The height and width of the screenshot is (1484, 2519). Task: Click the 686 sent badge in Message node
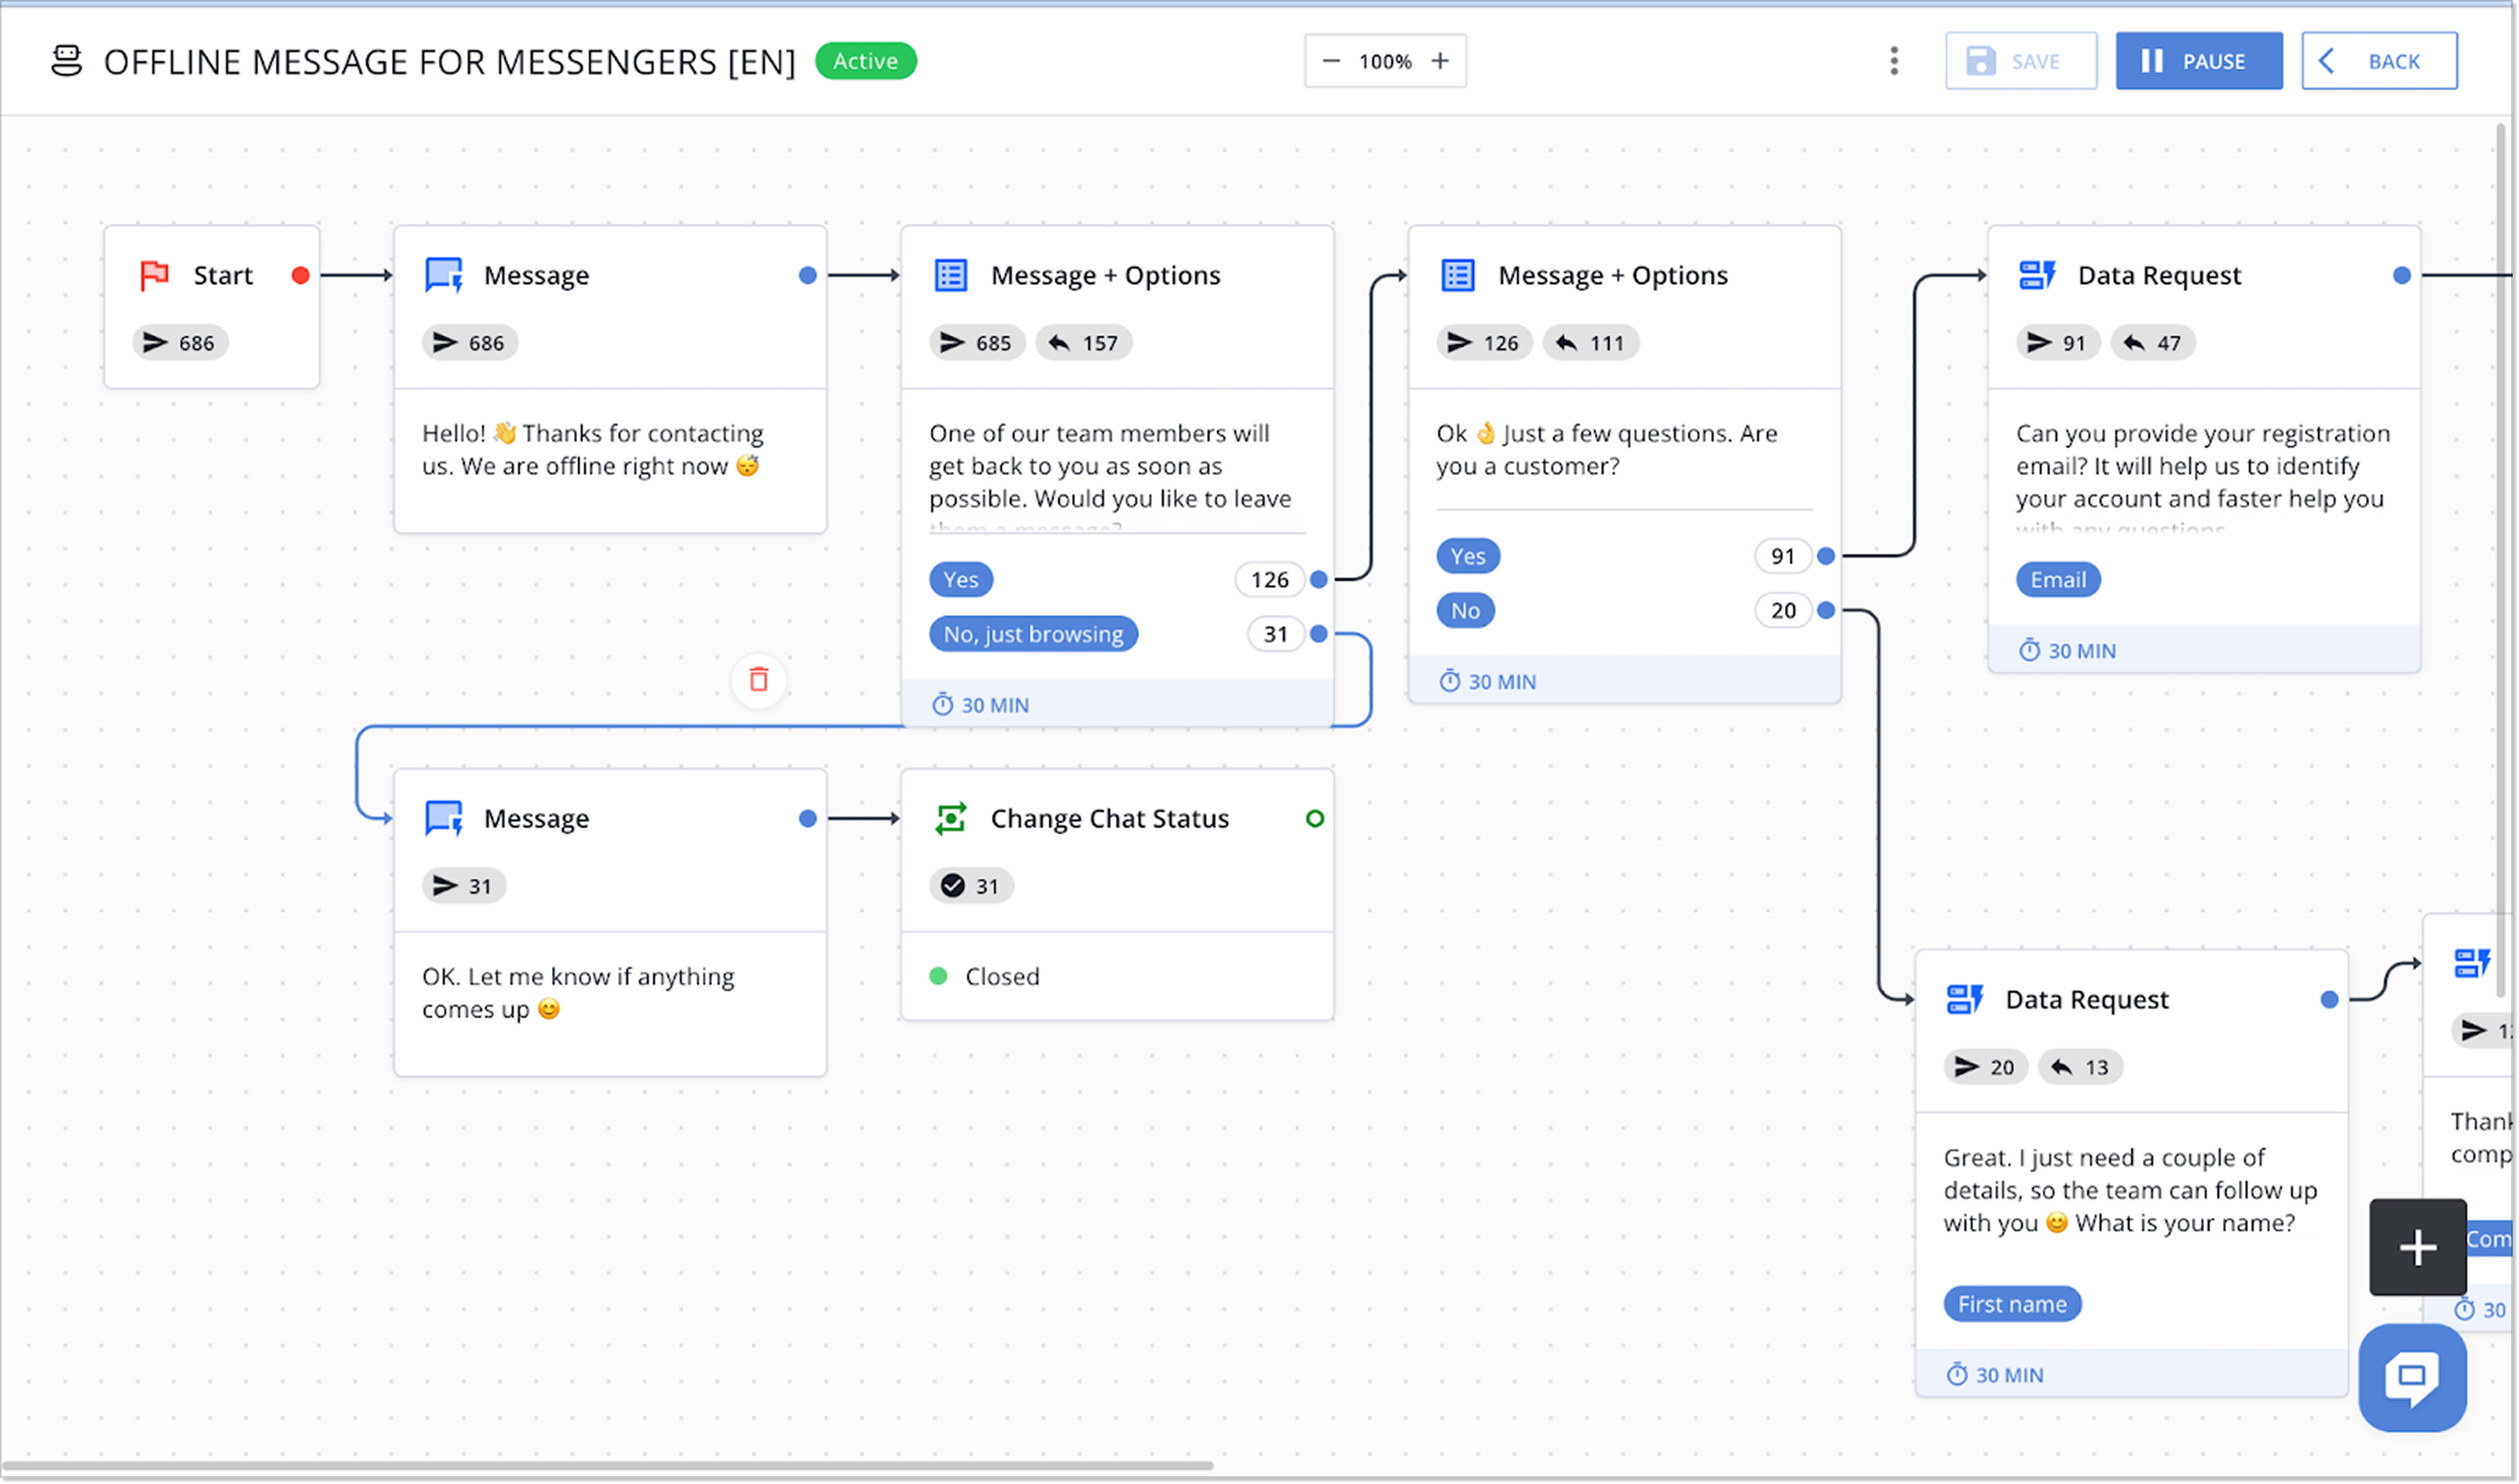(470, 343)
